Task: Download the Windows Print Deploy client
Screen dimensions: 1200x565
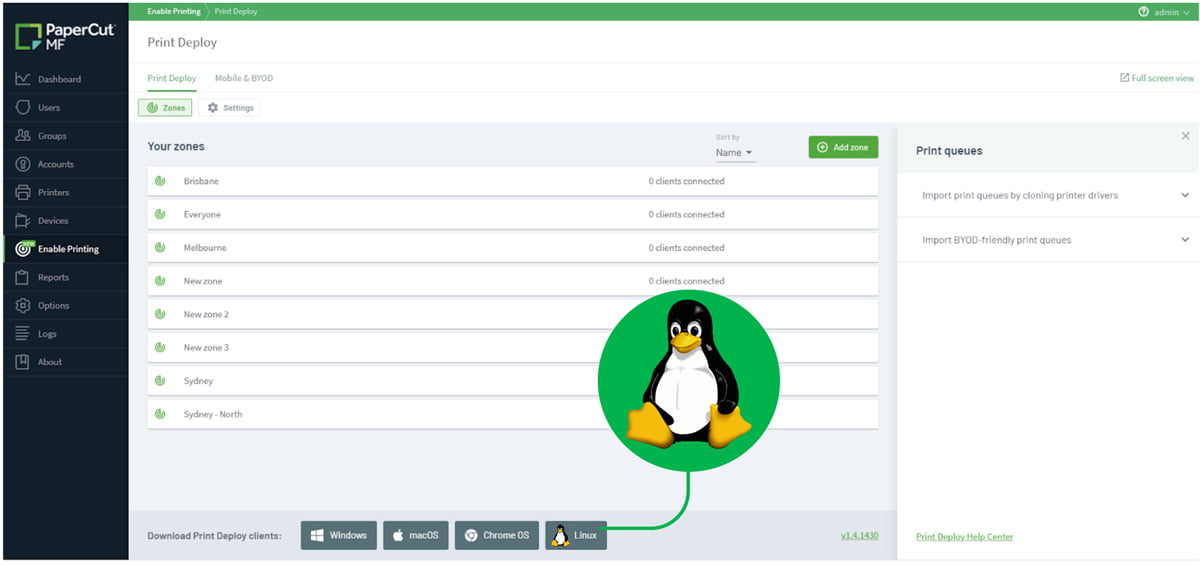Action: coord(339,535)
